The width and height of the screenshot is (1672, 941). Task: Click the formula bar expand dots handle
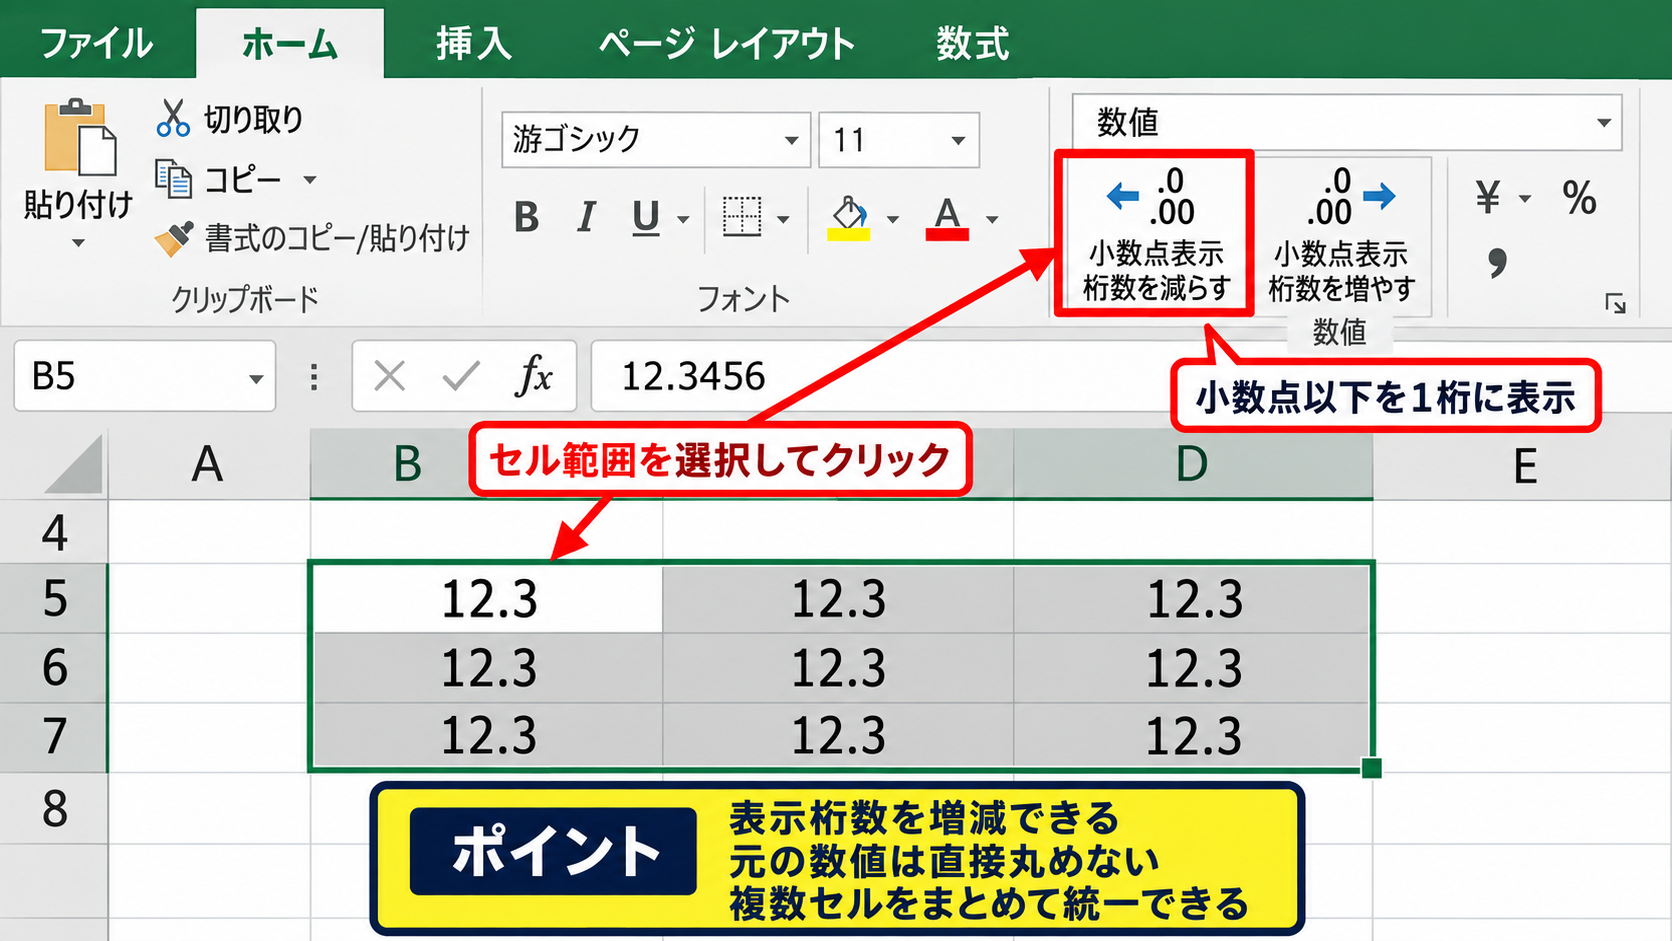[314, 377]
